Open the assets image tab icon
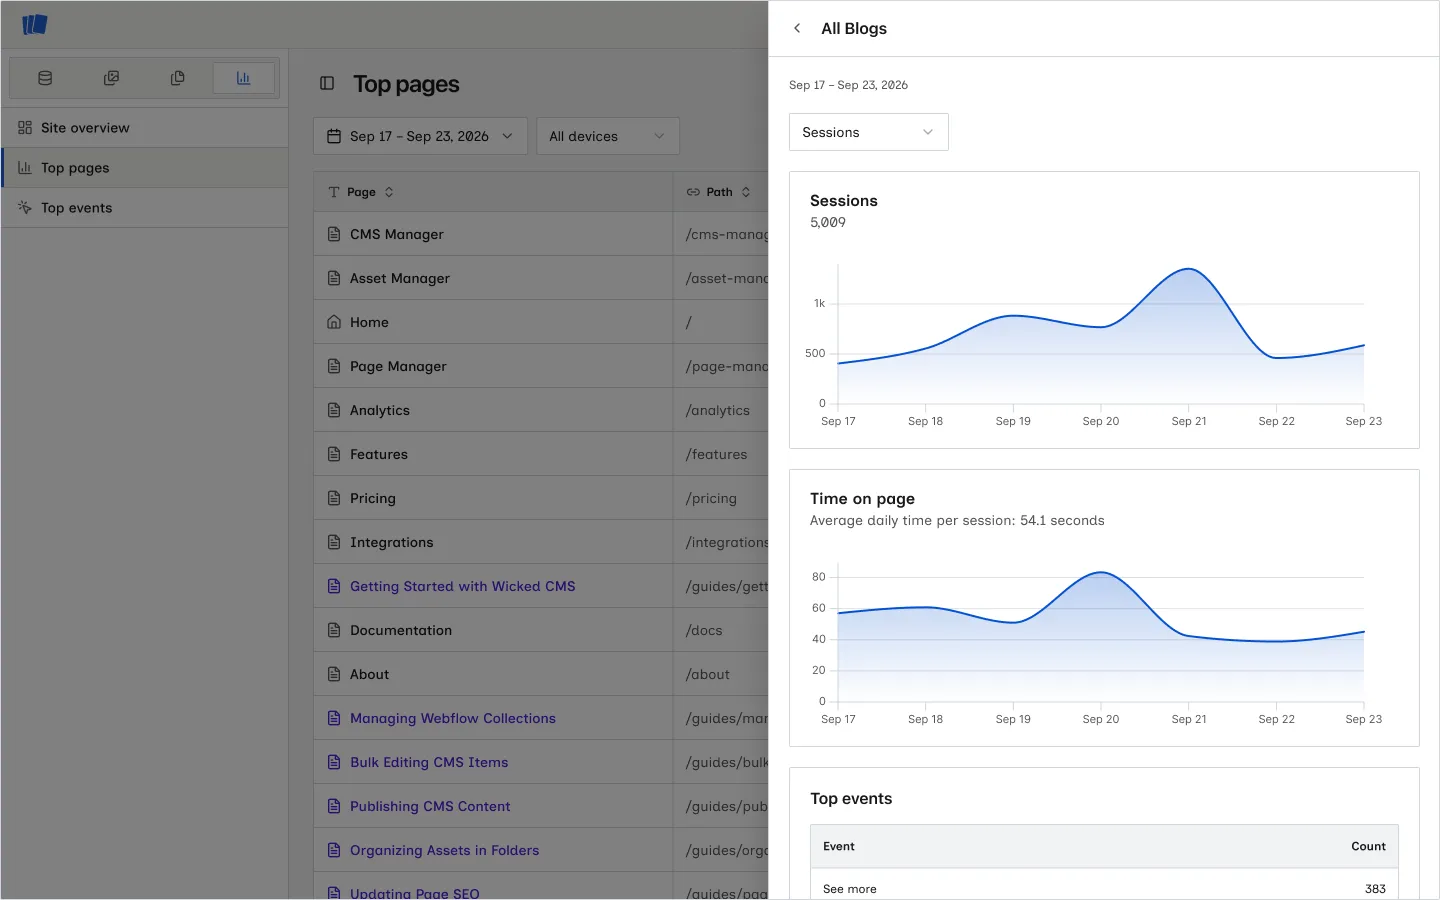The image size is (1440, 900). pos(111,78)
